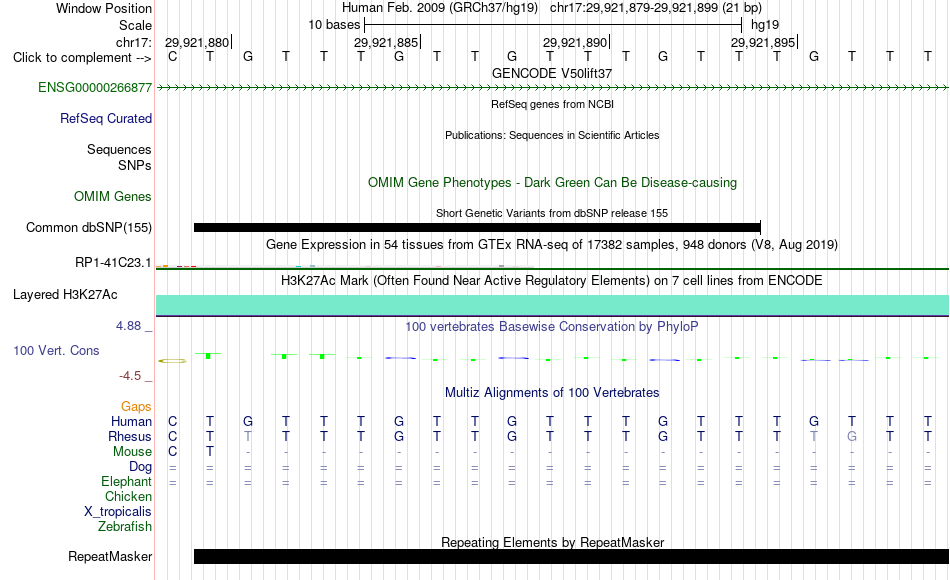Click the first base C in sequence row
Image resolution: width=950 pixels, height=580 pixels.
tap(173, 57)
